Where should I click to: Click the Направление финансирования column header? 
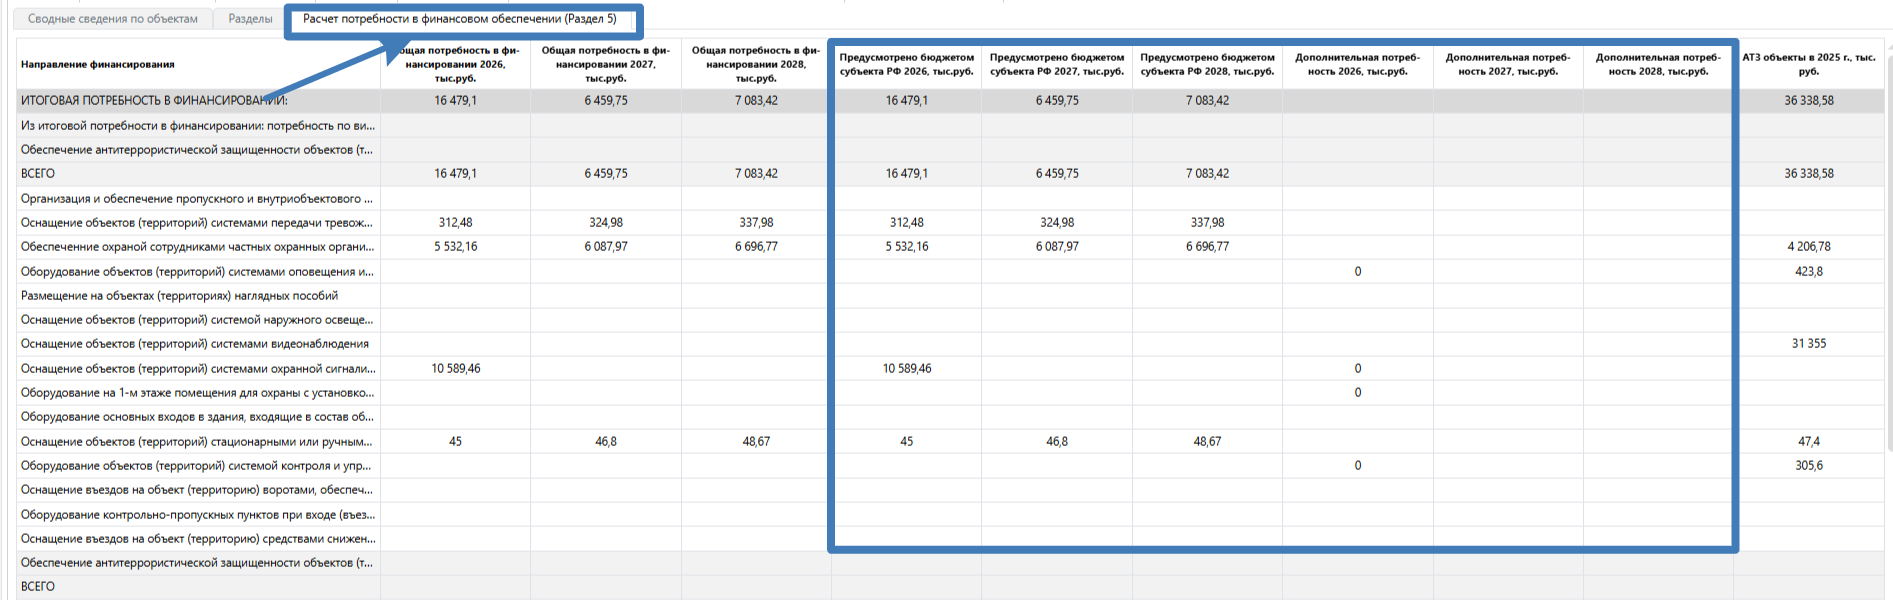(98, 64)
